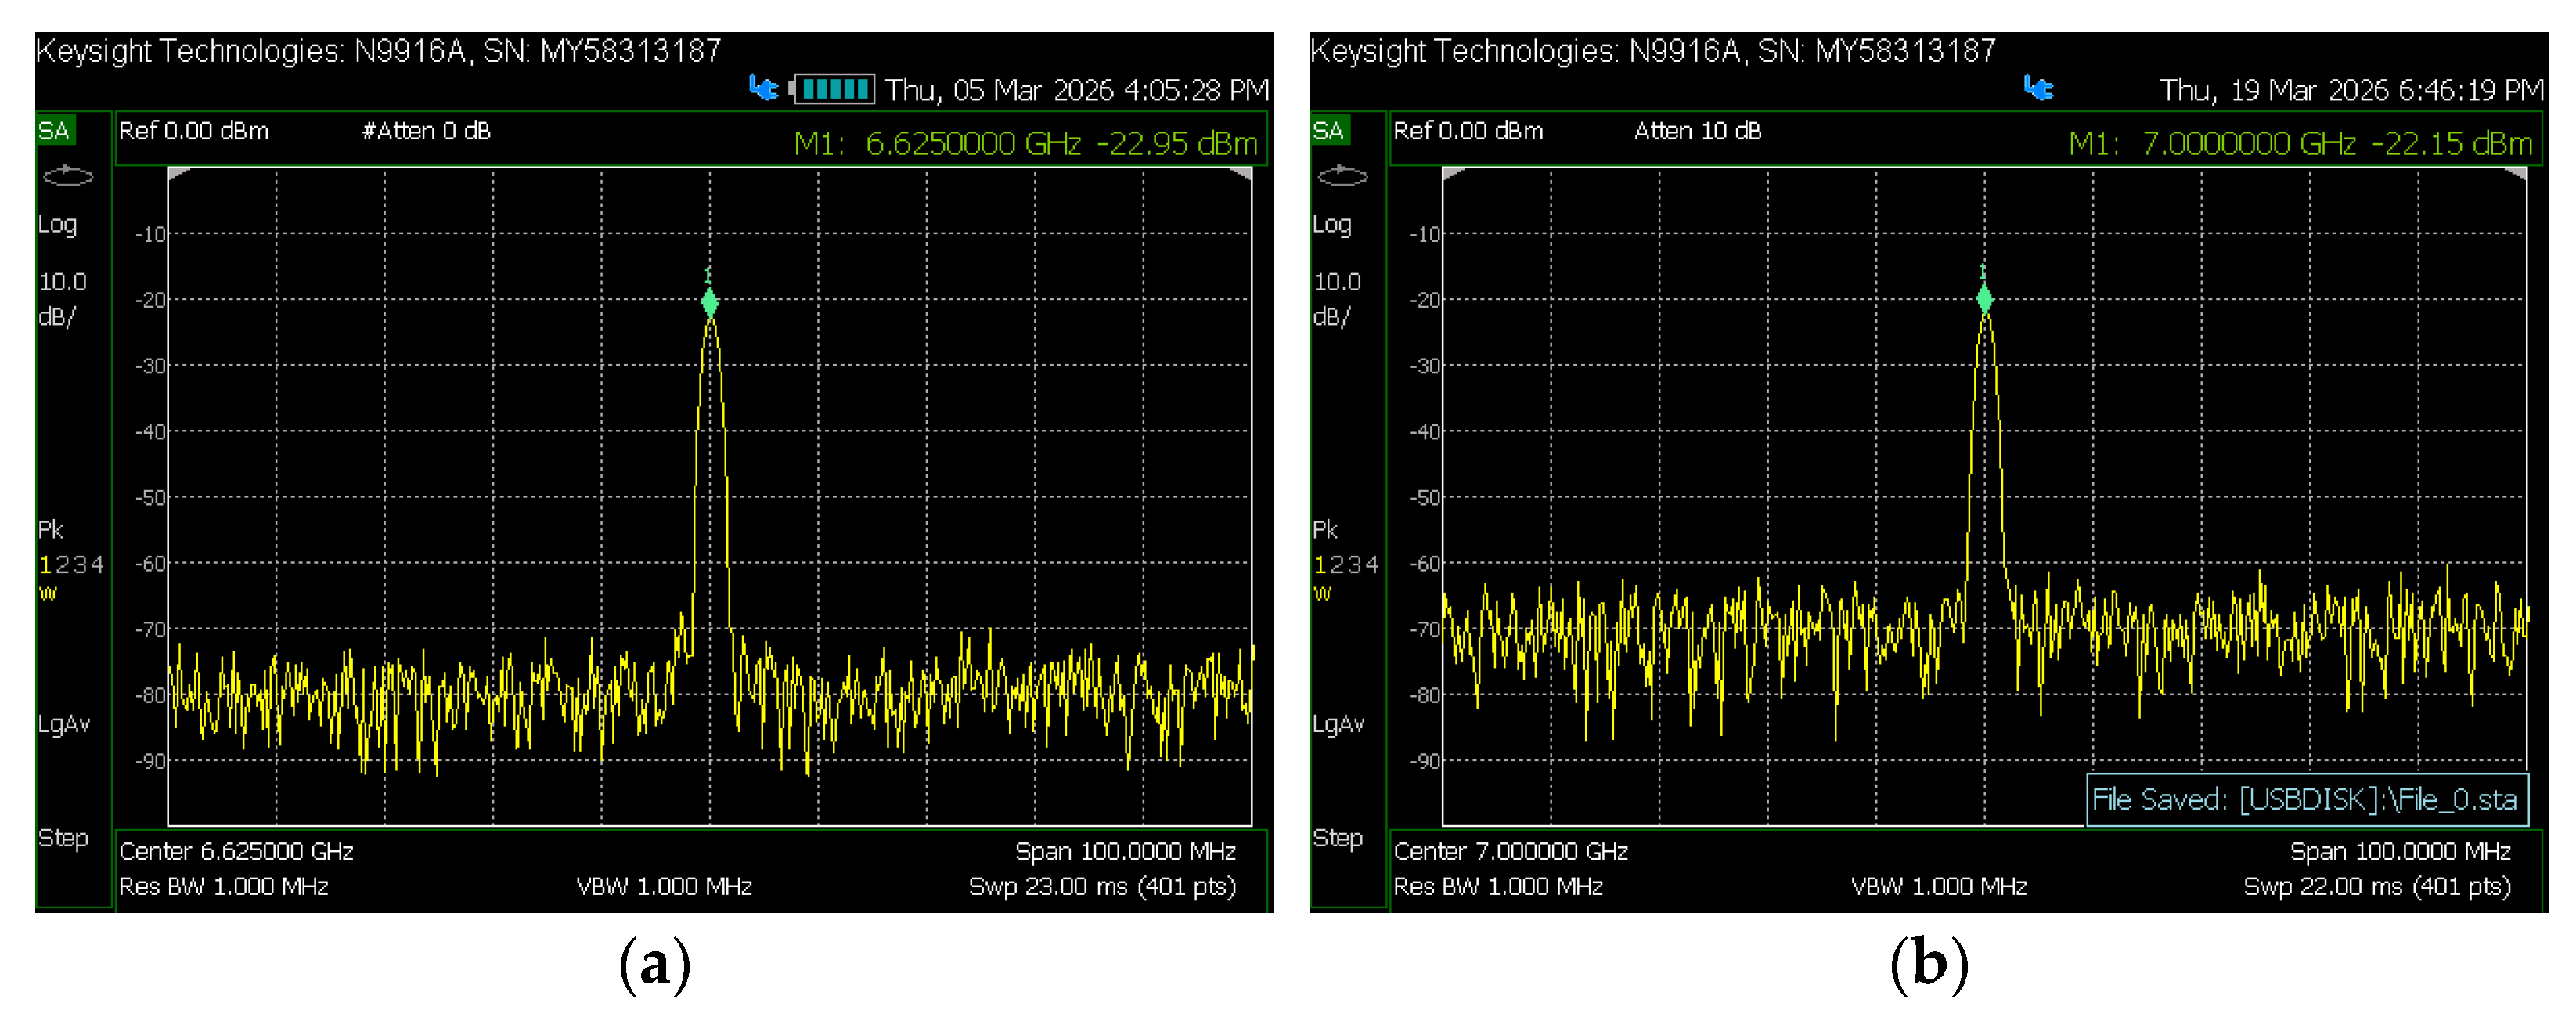The height and width of the screenshot is (1010, 2576).
Task: Open Pk detector setting on left screen
Action: [x=50, y=529]
